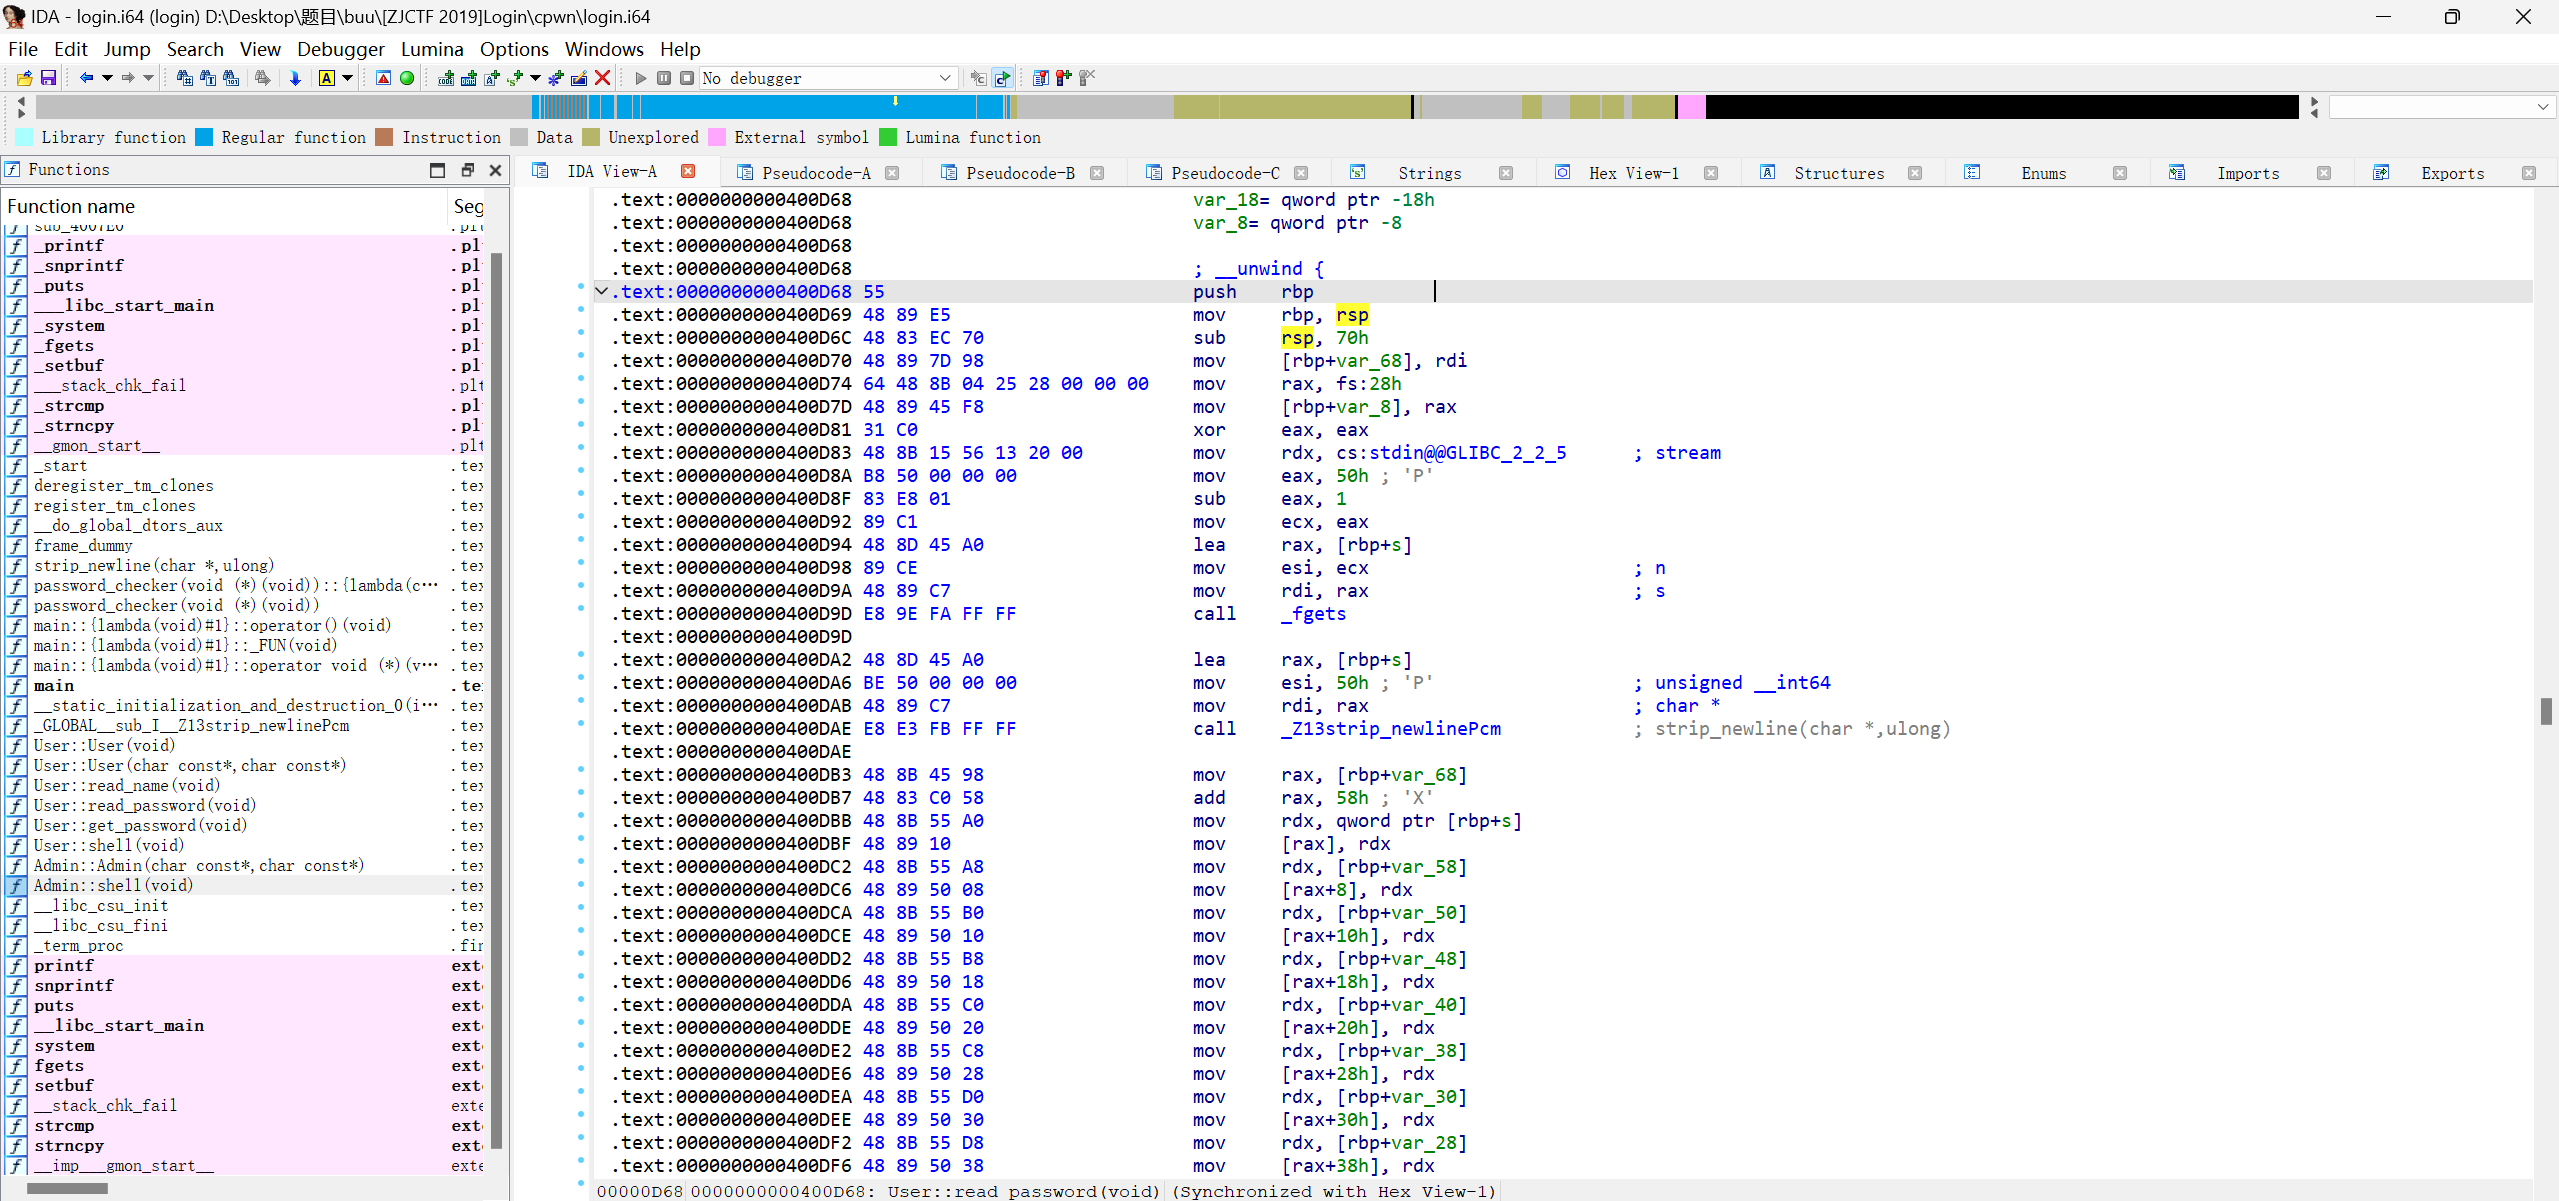Open the File menu
Screen dimensions: 2559x1201
[x=22, y=49]
